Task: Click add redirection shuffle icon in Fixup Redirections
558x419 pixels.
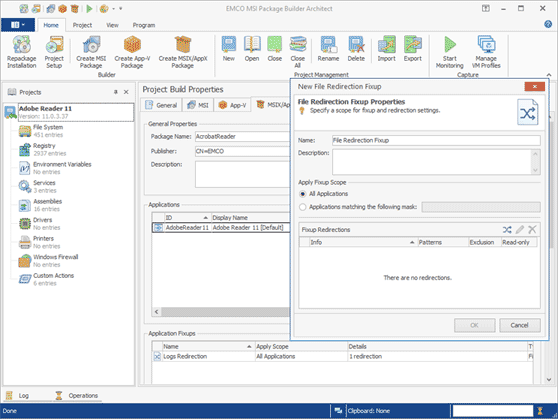Action: pyautogui.click(x=507, y=230)
